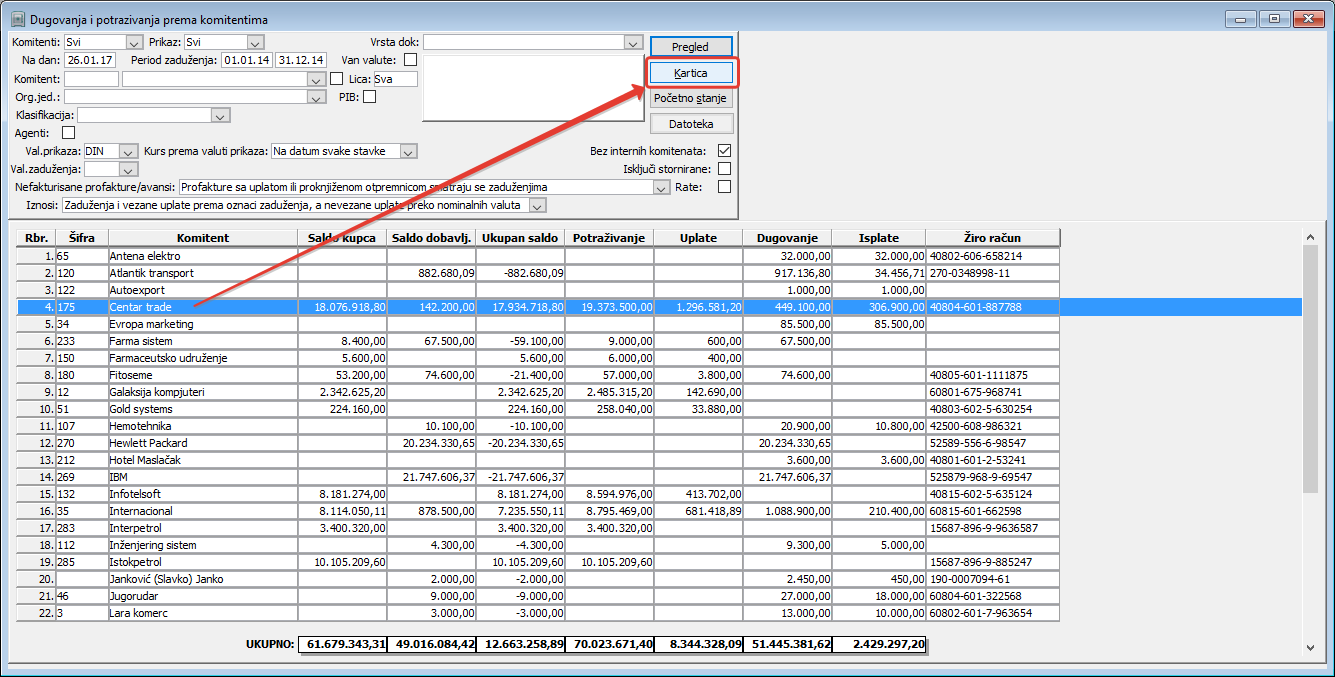
Task: Select the Hotel Maslačak row
Action: pos(539,460)
